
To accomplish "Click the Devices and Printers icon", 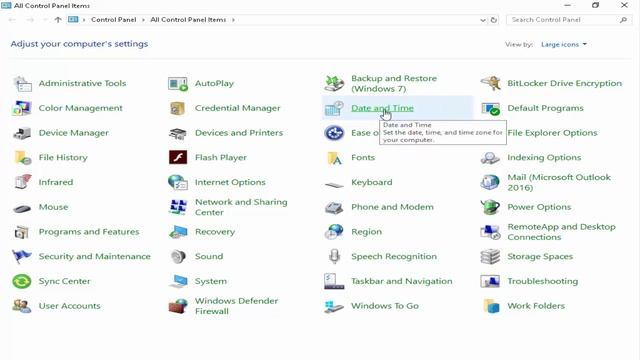I will (178, 133).
